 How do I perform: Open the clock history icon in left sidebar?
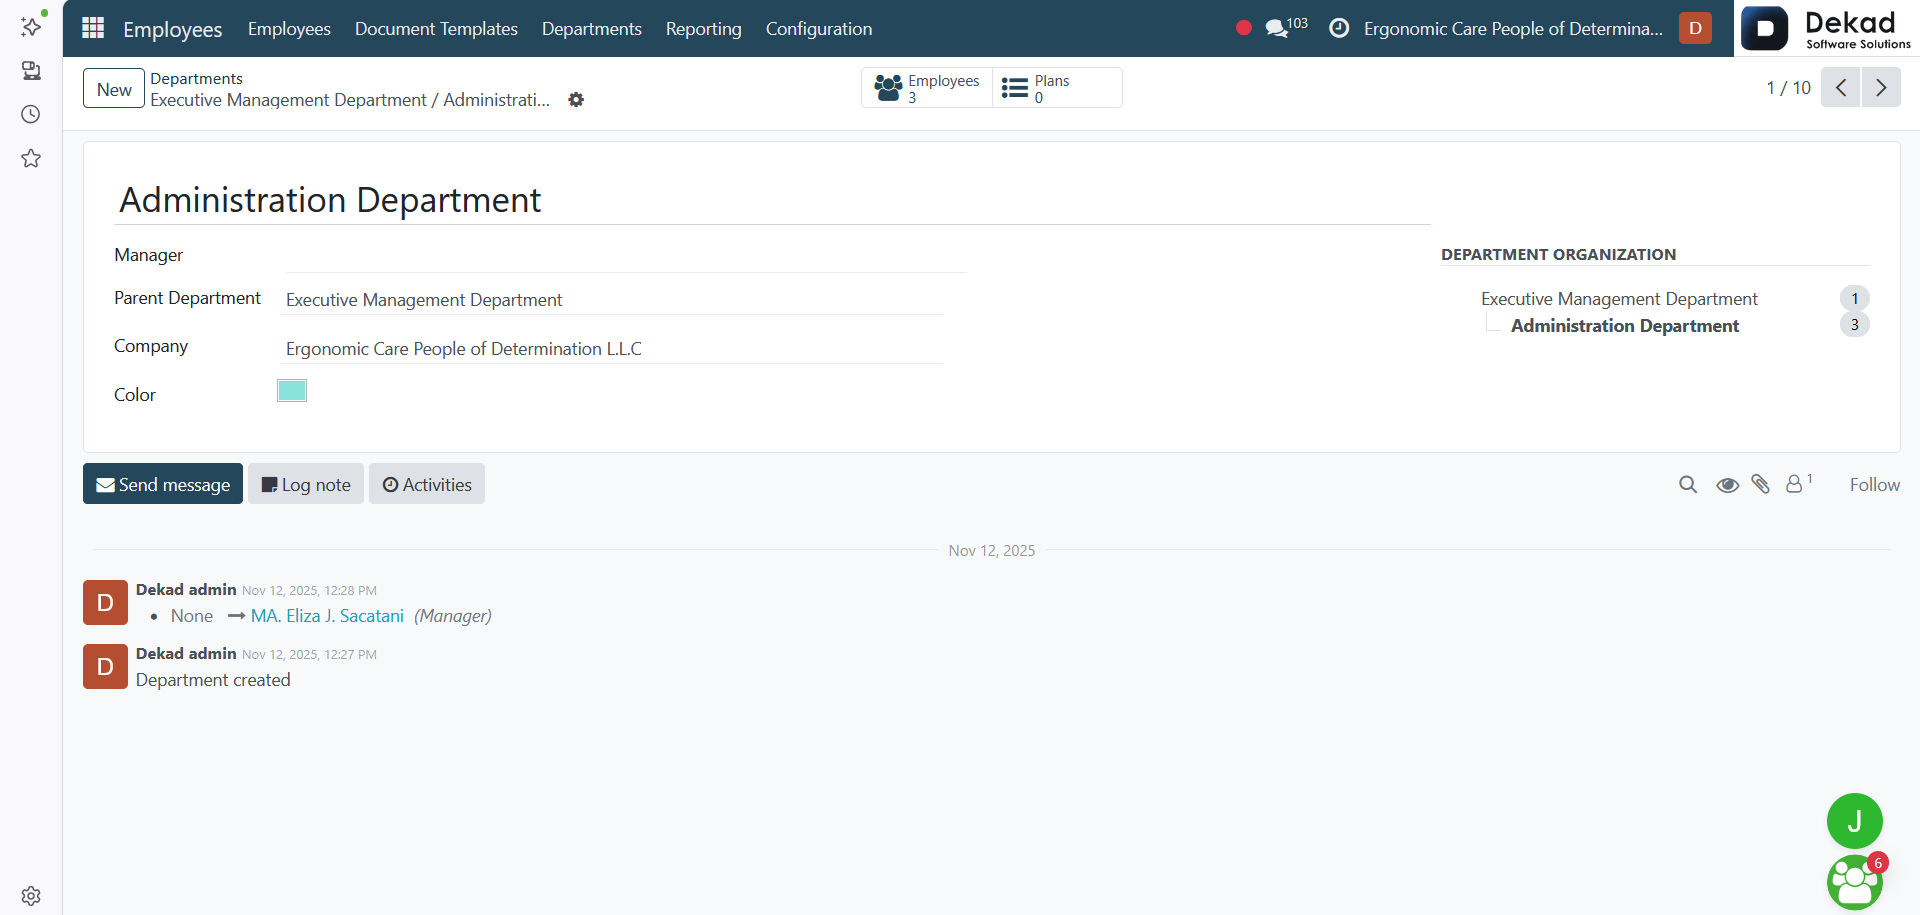coord(31,114)
